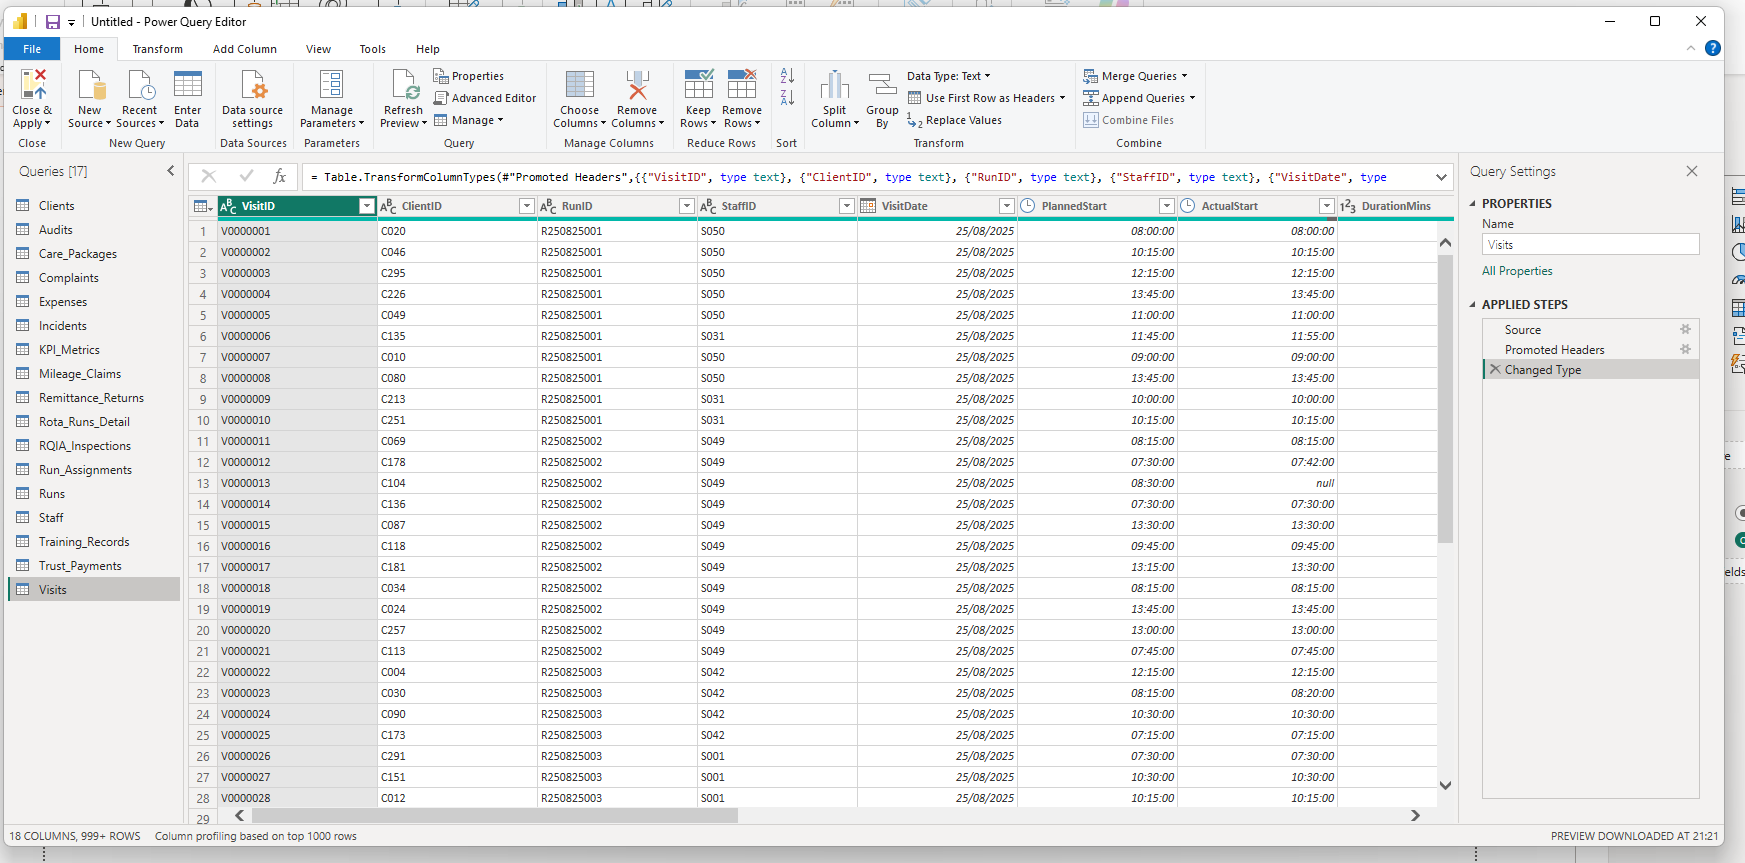Image resolution: width=1745 pixels, height=863 pixels.
Task: Open the VisitID column filter dropdown
Action: pyautogui.click(x=367, y=206)
